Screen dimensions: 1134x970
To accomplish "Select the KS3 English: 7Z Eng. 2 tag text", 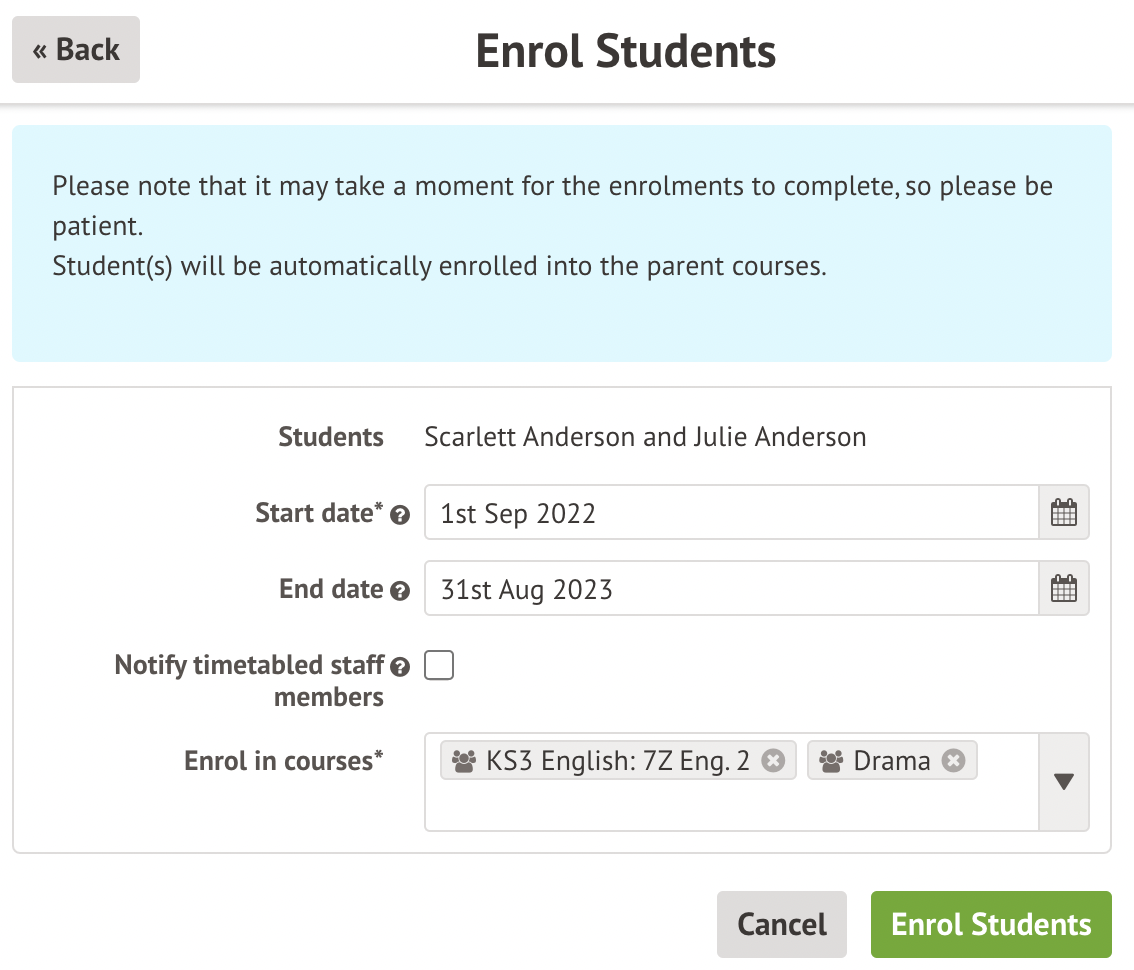I will coord(617,761).
